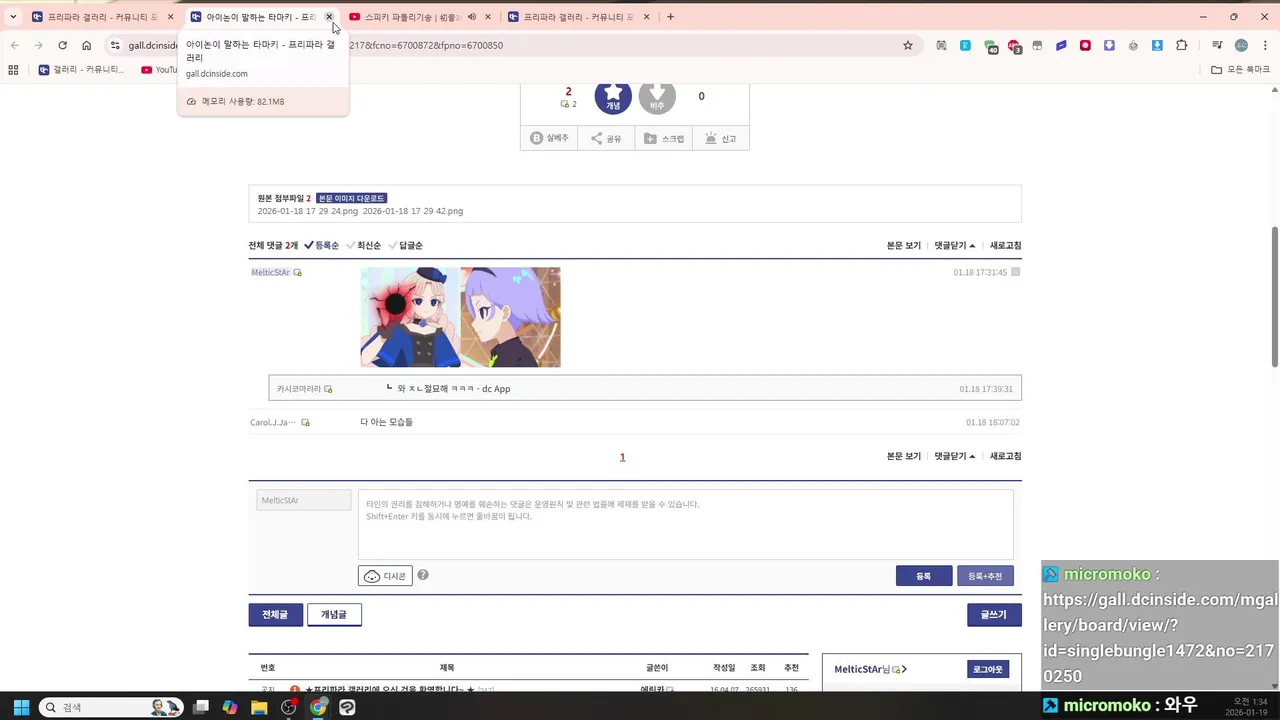Mute the audio on the YouTube tab

pyautogui.click(x=471, y=17)
